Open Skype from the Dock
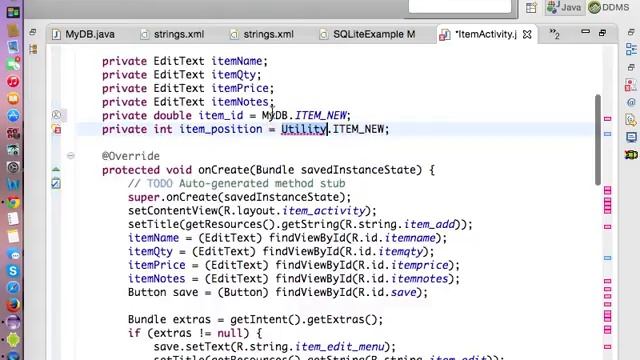640x360 pixels. (13, 271)
